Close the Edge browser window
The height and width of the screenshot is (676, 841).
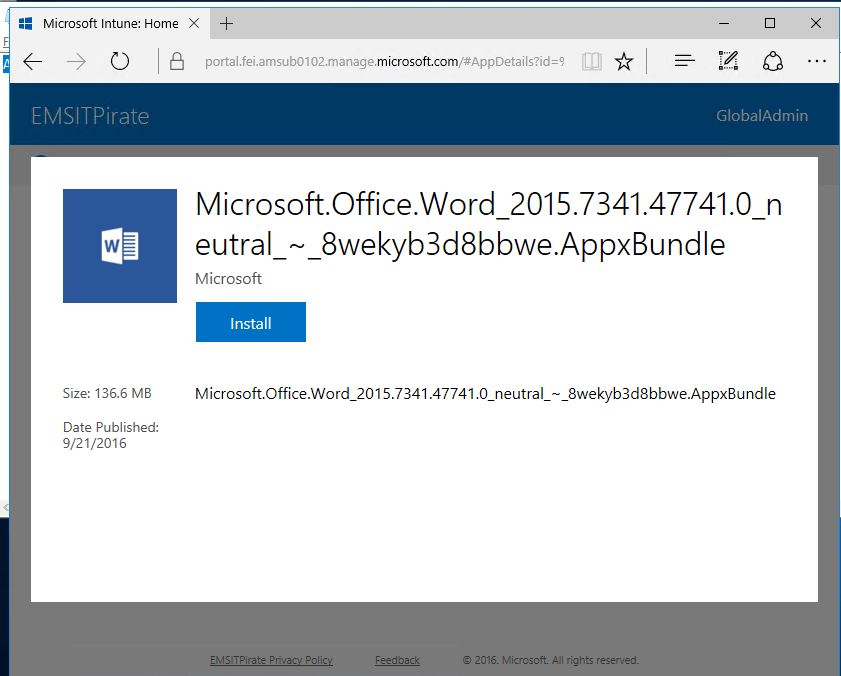816,24
